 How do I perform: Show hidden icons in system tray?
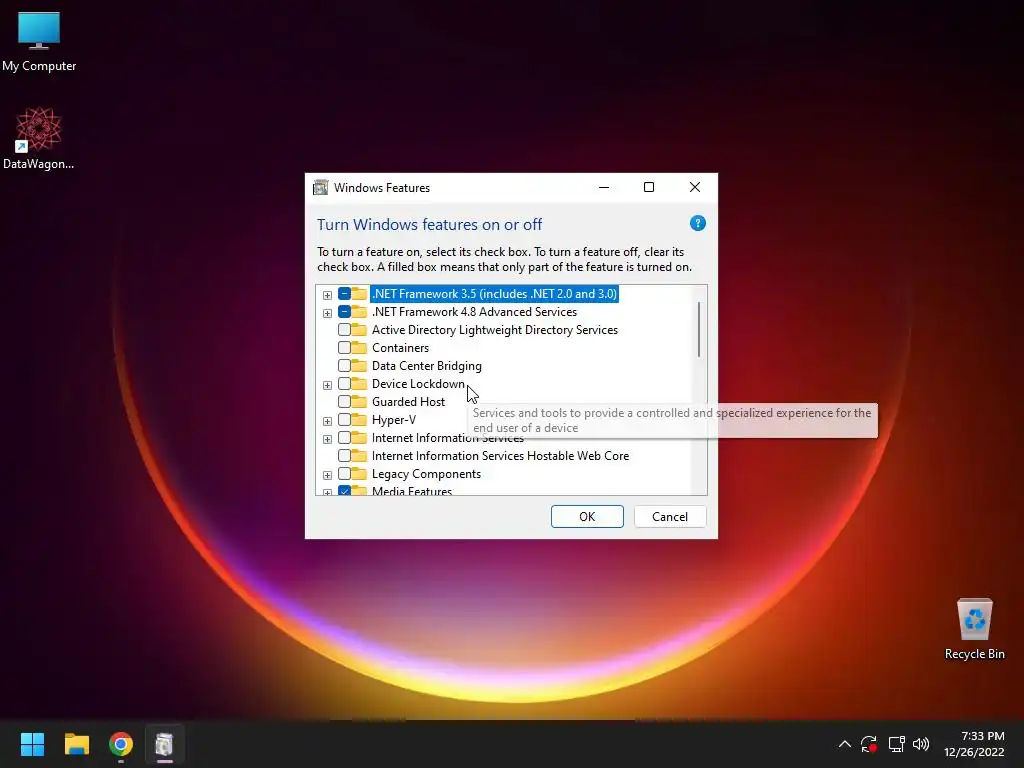coord(844,744)
